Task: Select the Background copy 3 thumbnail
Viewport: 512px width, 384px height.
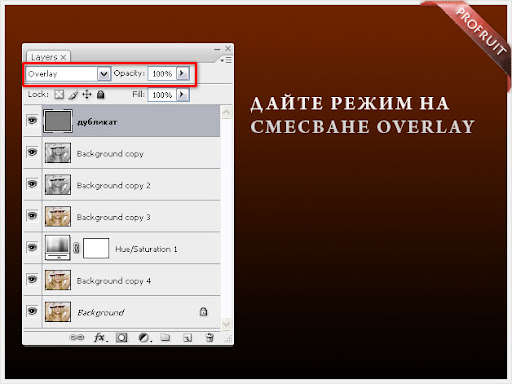Action: (x=58, y=216)
